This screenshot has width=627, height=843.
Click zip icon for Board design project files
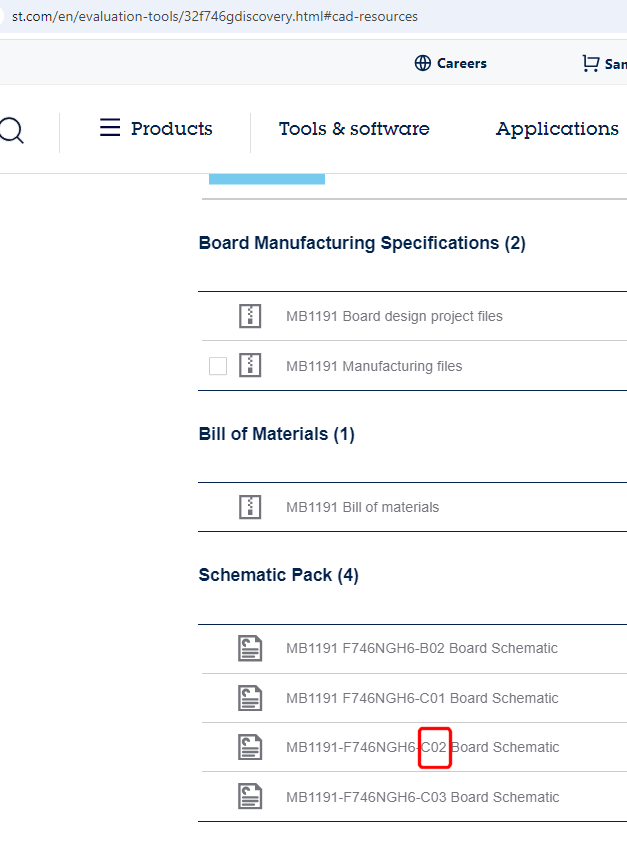[x=250, y=316]
